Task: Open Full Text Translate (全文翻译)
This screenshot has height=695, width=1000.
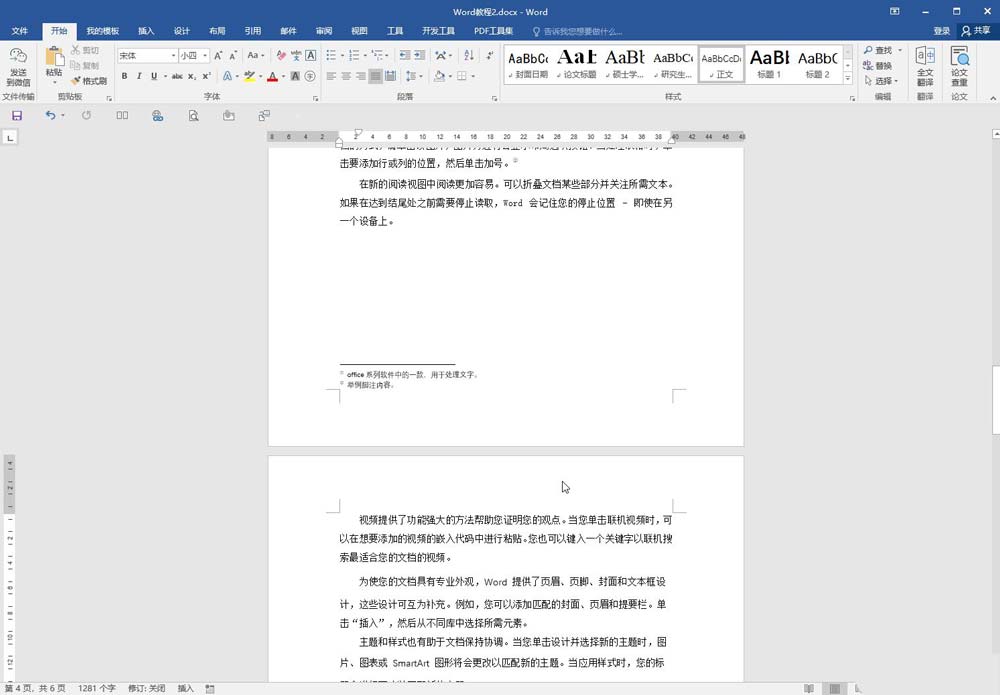Action: 925,66
